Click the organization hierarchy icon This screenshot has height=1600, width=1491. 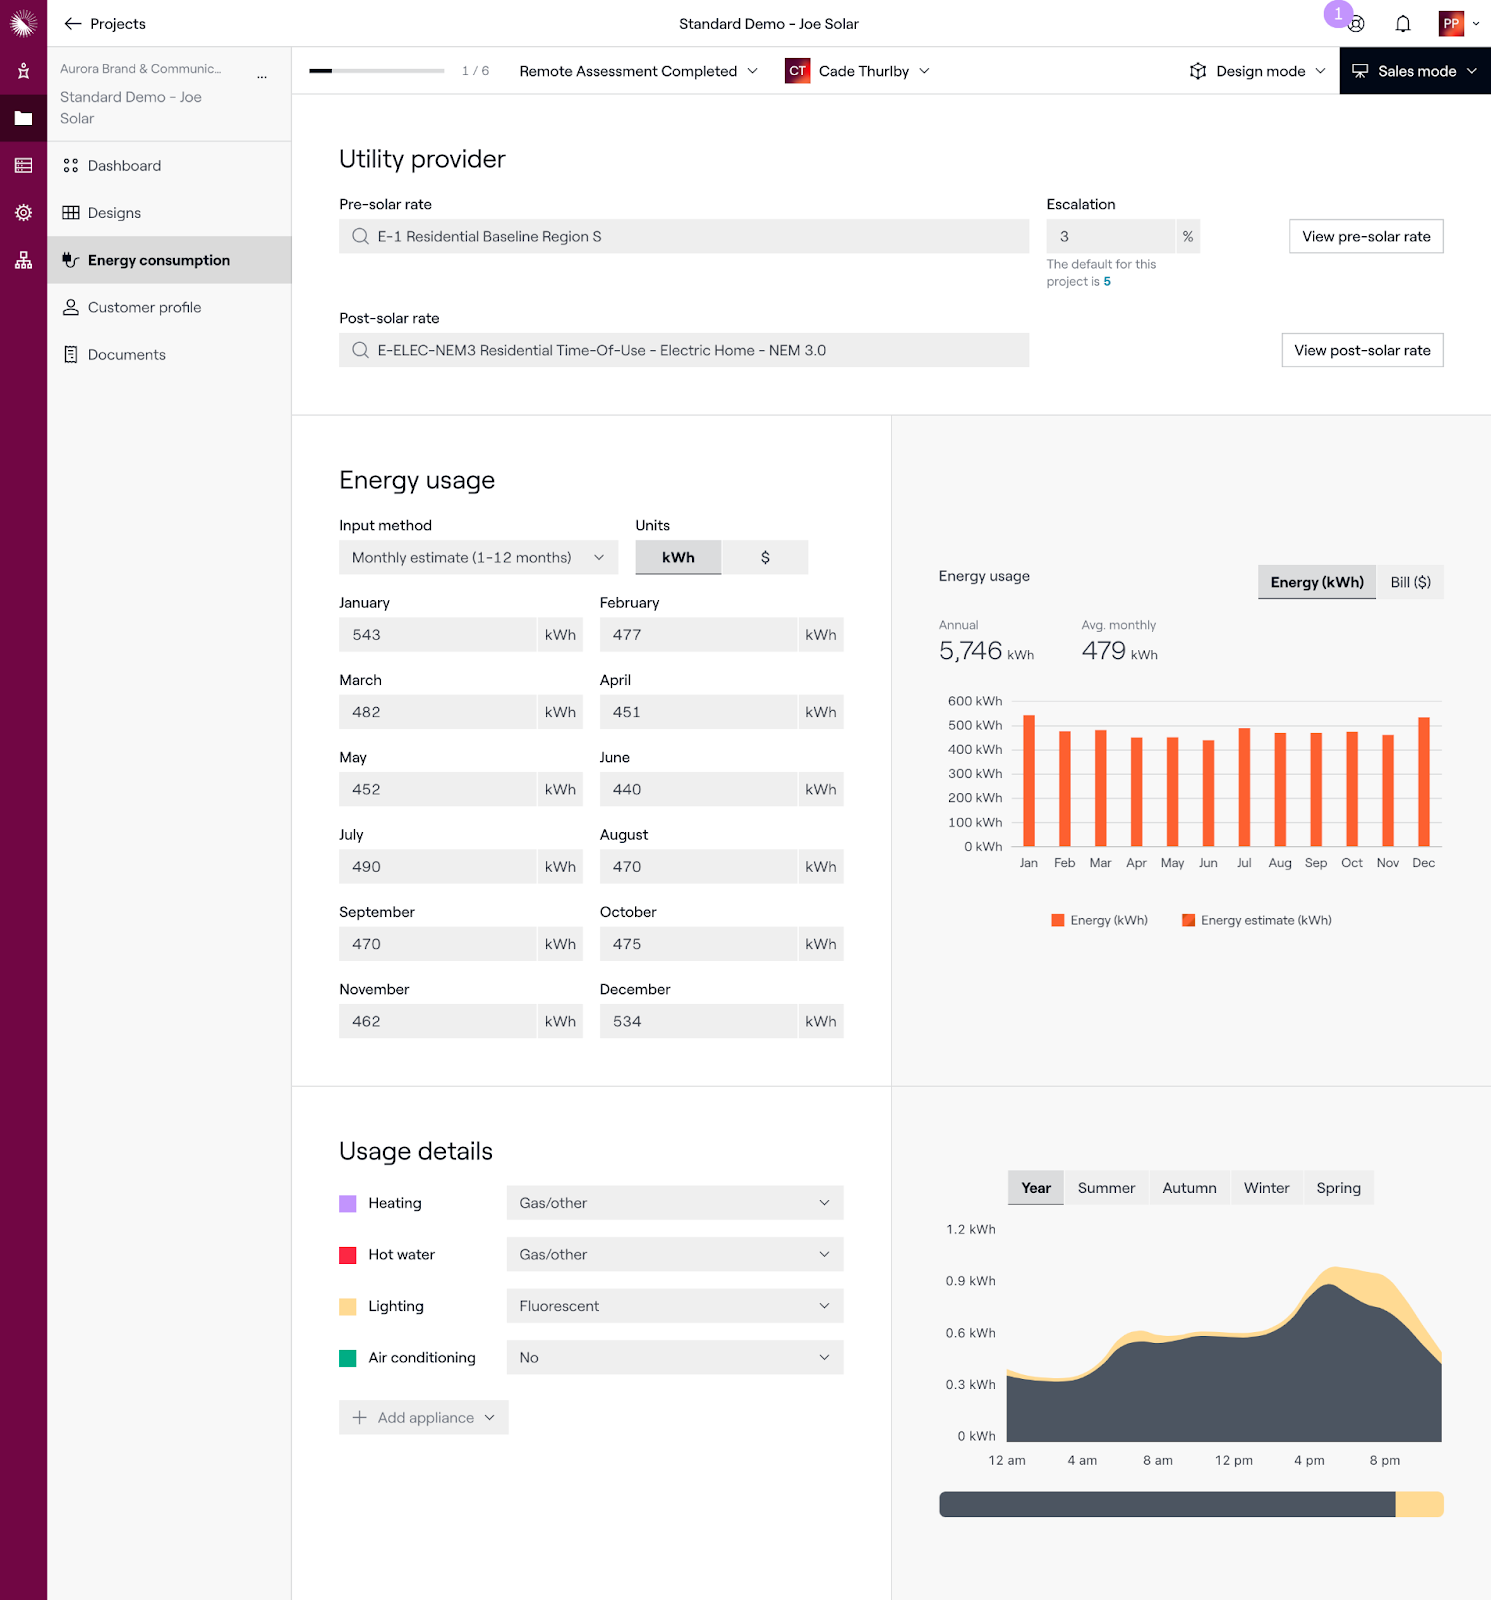23,261
